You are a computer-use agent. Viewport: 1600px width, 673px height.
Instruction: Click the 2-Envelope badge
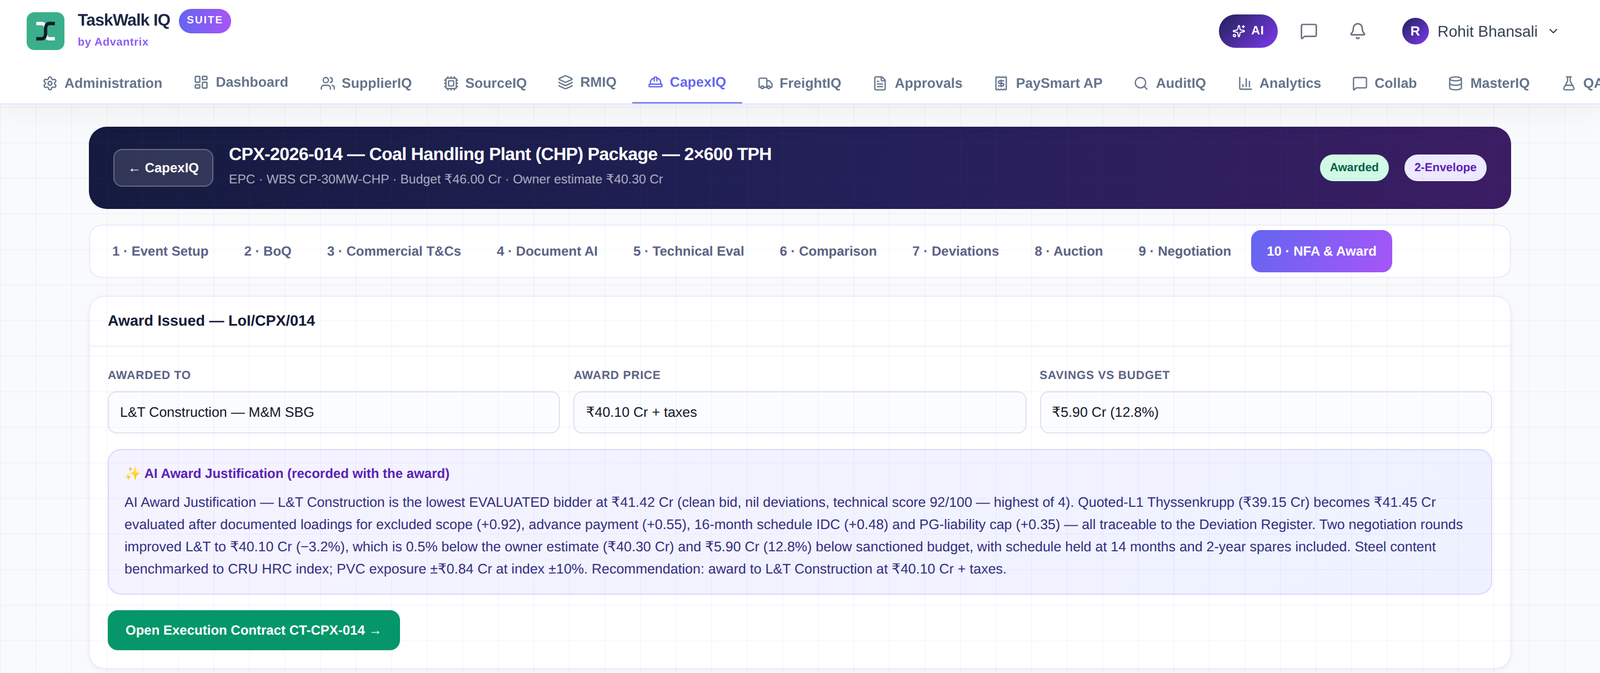coord(1445,167)
